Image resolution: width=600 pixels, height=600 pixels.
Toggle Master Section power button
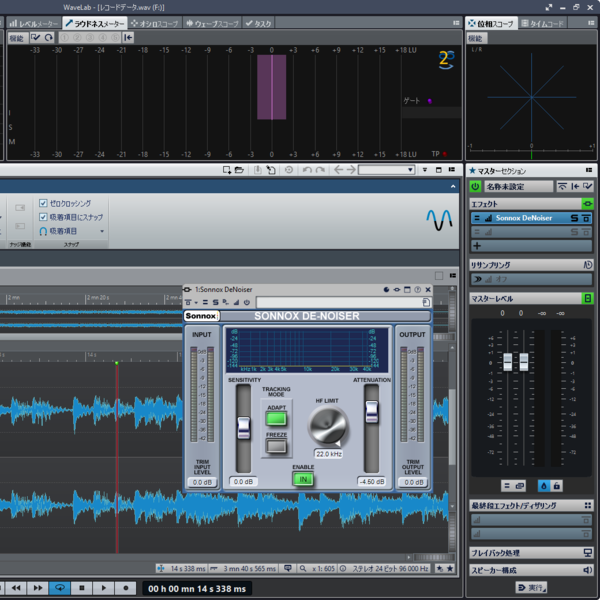(x=475, y=186)
